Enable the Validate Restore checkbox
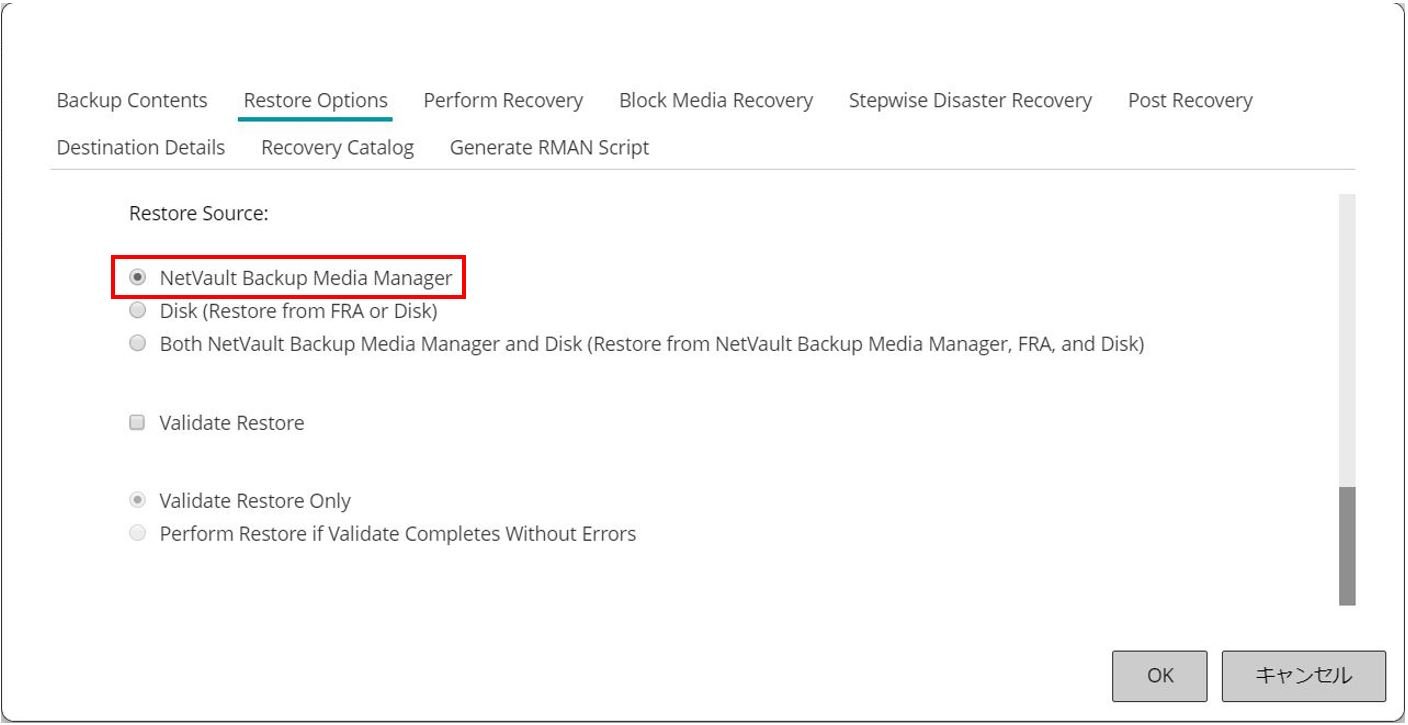The image size is (1408, 725). 138,423
